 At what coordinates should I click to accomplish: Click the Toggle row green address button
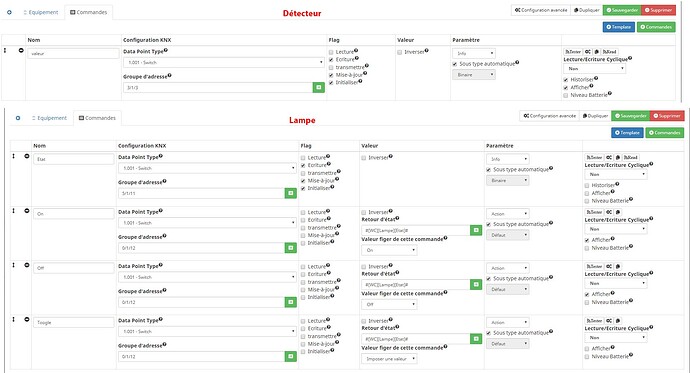tap(290, 356)
